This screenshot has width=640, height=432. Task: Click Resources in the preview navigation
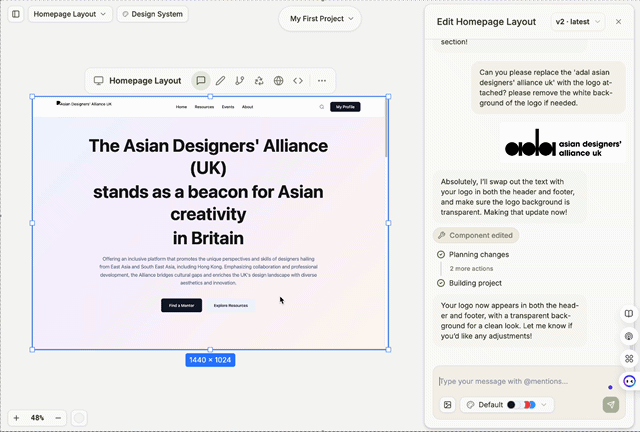click(x=204, y=107)
